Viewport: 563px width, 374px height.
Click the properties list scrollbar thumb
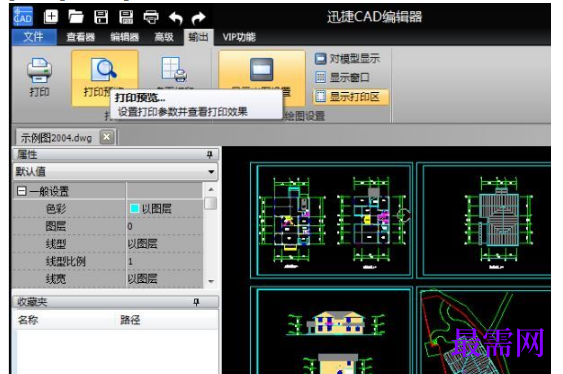click(211, 204)
